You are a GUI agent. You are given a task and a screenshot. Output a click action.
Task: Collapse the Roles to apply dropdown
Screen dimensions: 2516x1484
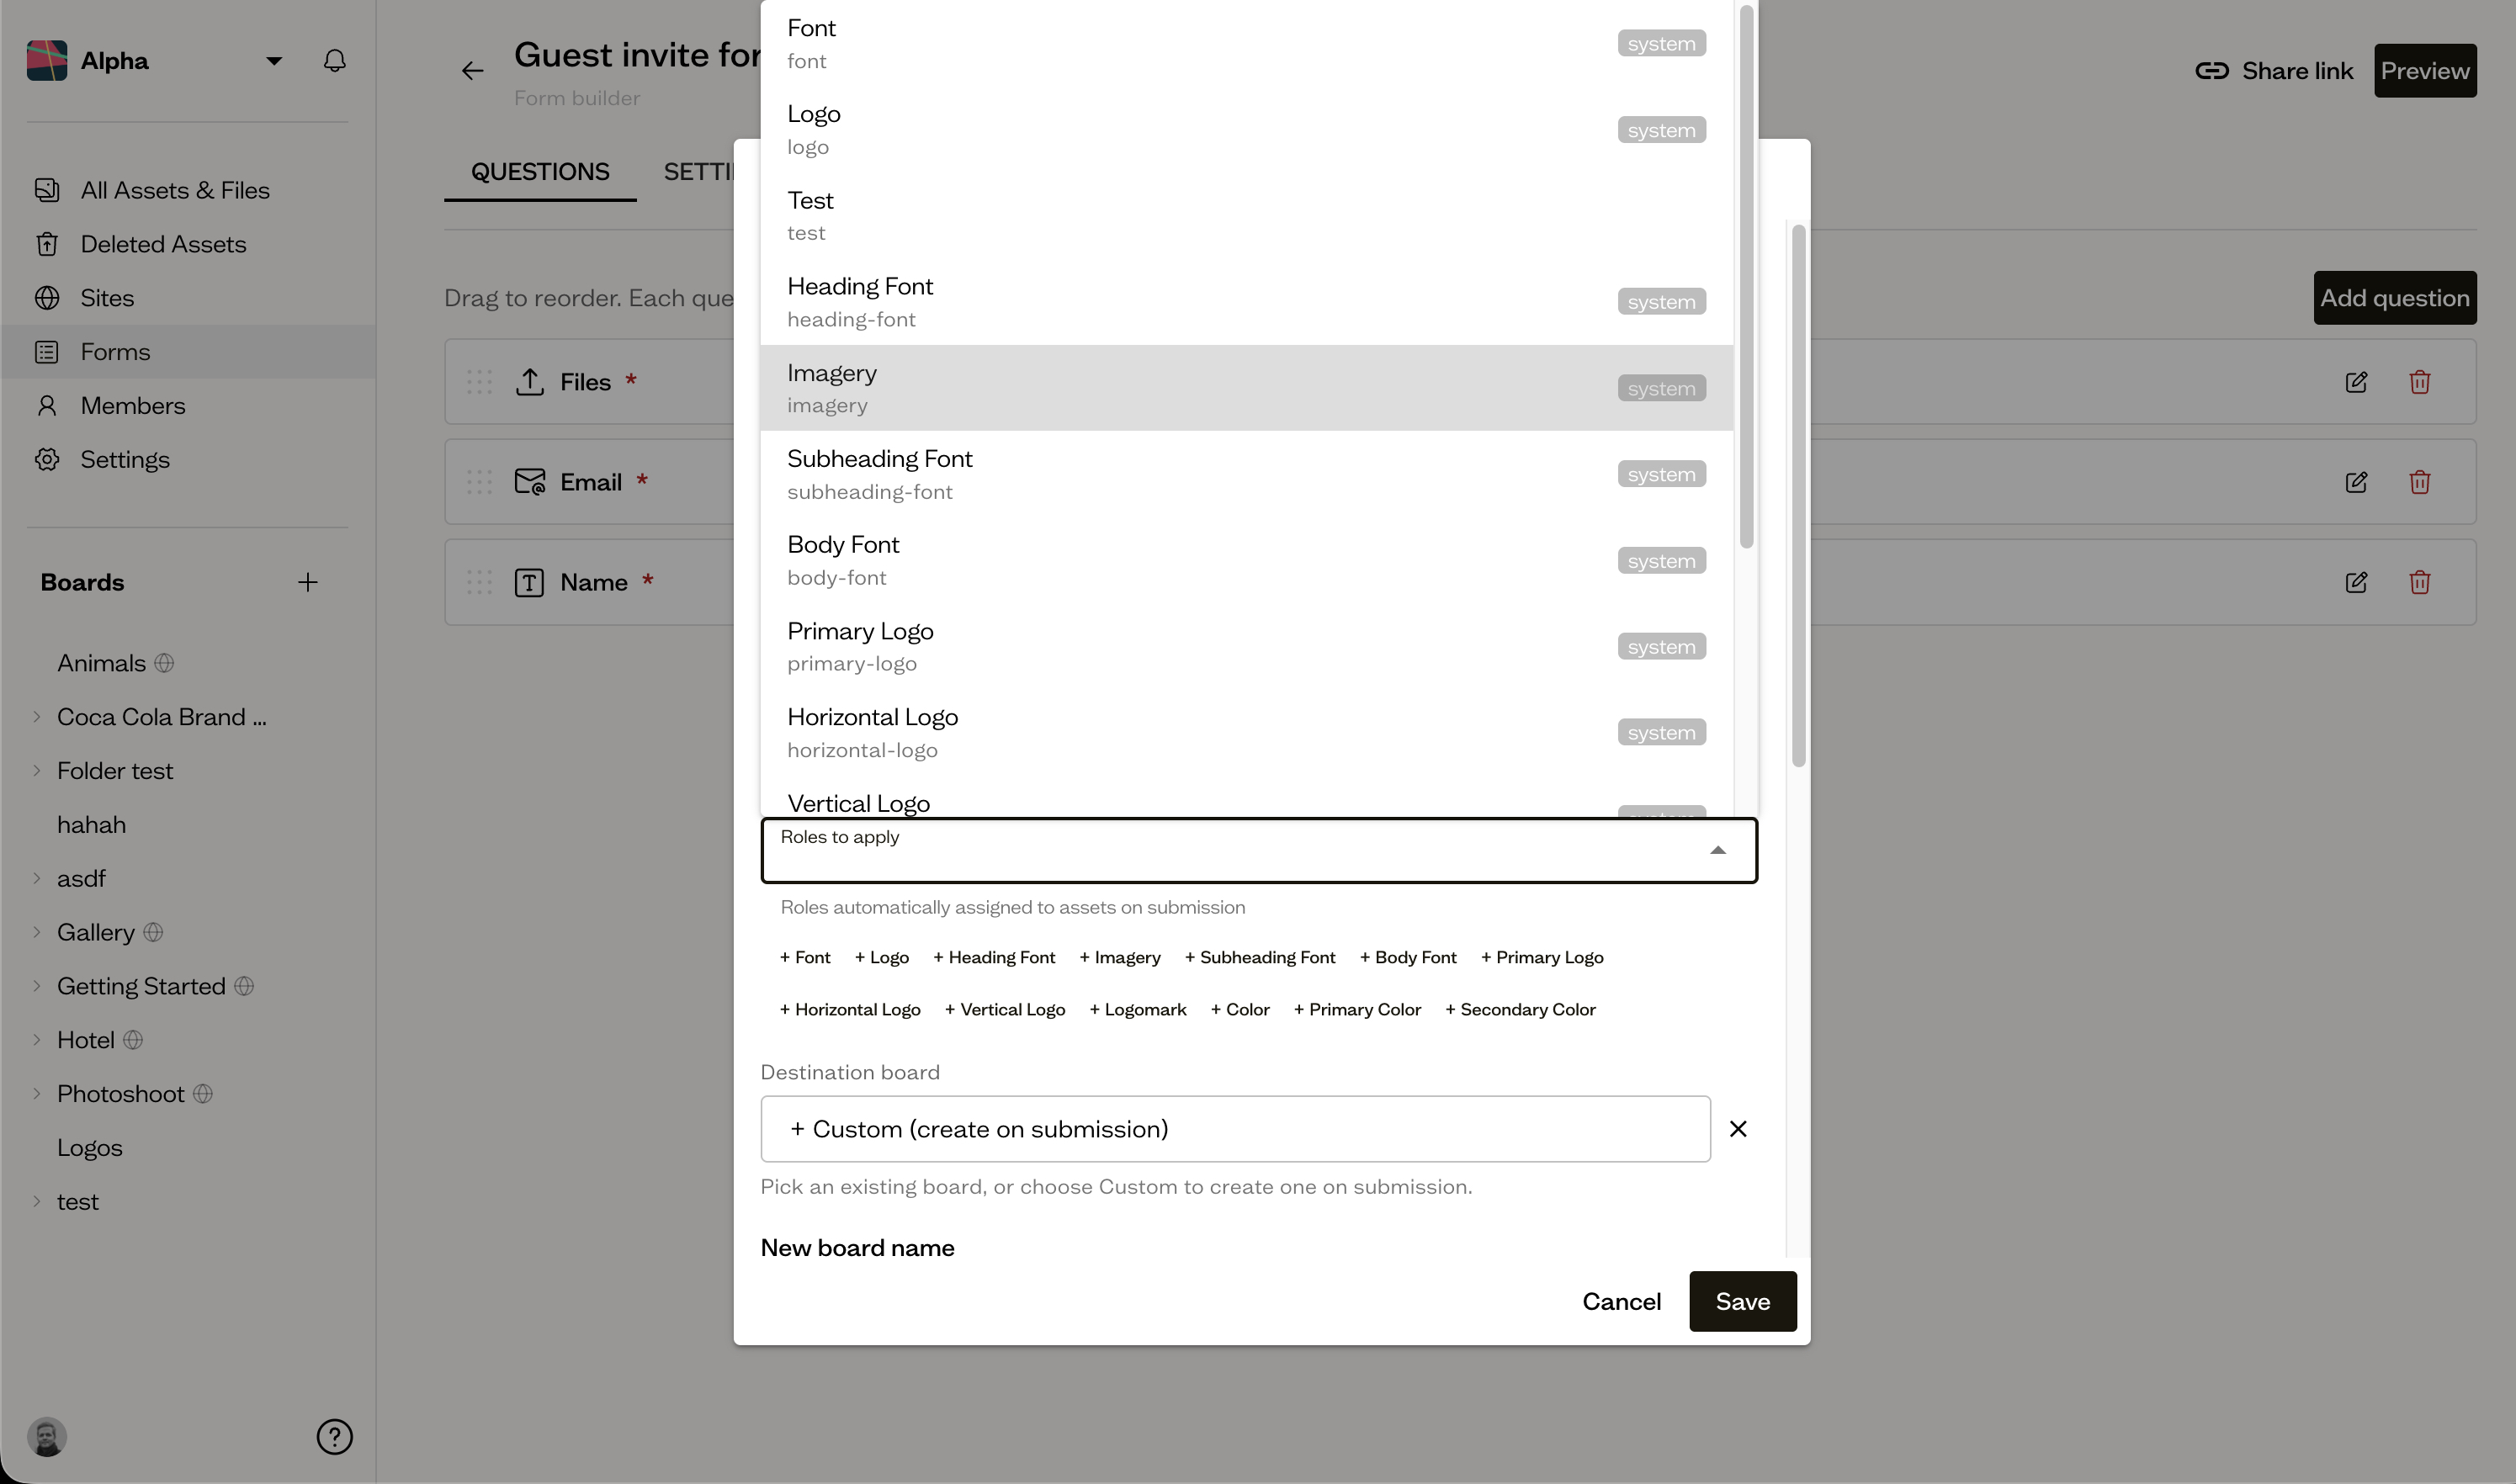(1717, 851)
